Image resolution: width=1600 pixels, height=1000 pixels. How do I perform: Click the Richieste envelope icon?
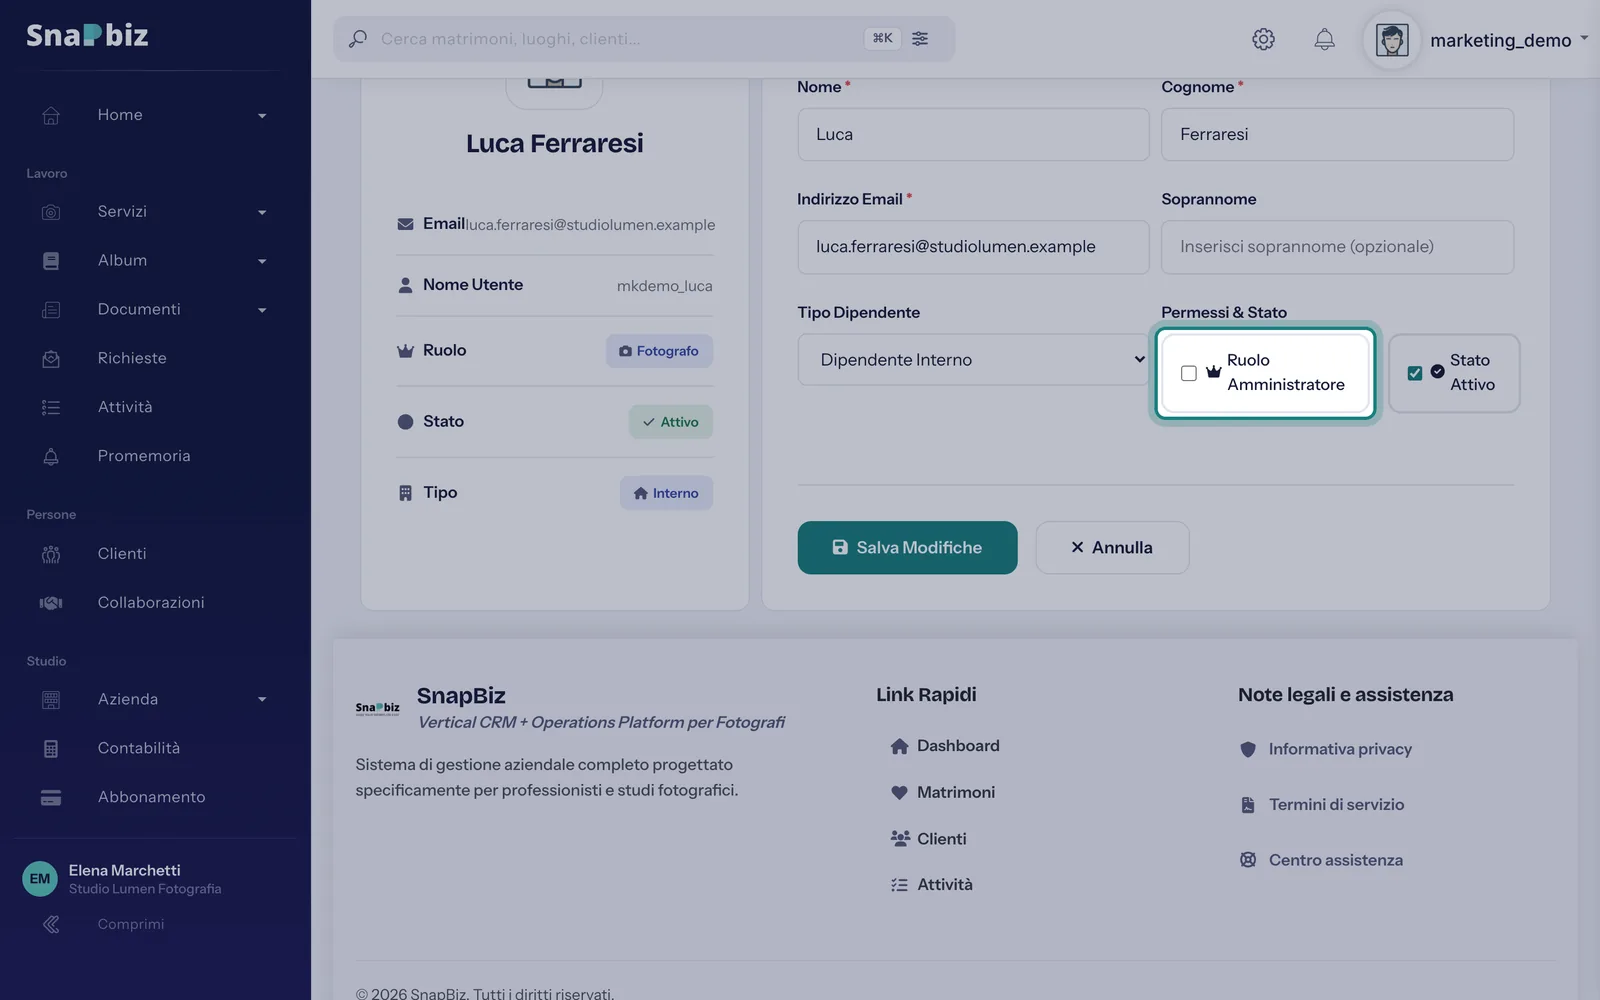(51, 359)
